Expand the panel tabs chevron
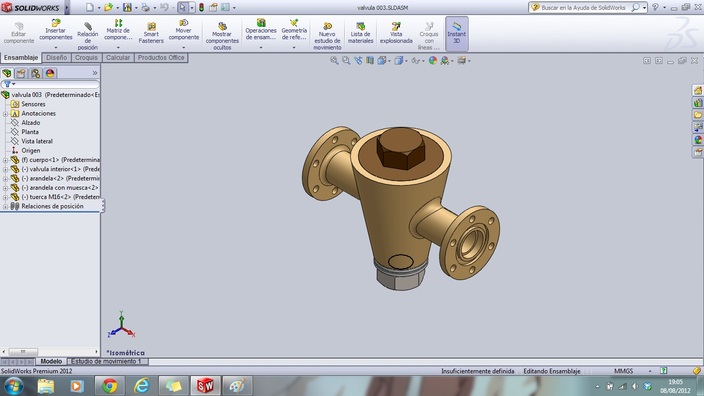Image resolution: width=704 pixels, height=396 pixels. [95, 73]
